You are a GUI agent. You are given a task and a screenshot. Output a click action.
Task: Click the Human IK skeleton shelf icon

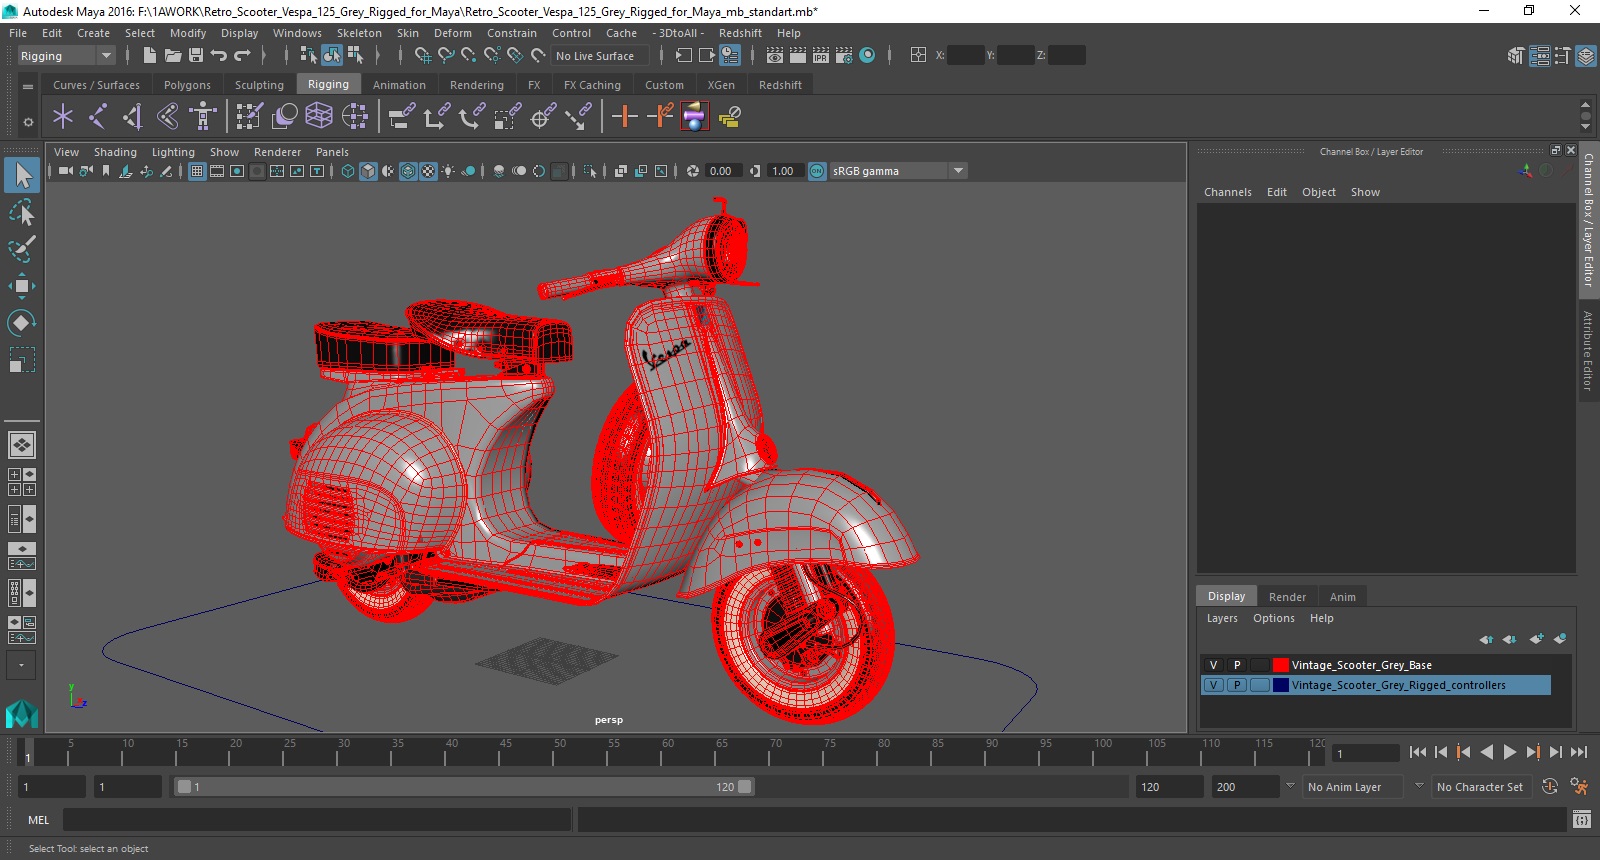coord(203,117)
